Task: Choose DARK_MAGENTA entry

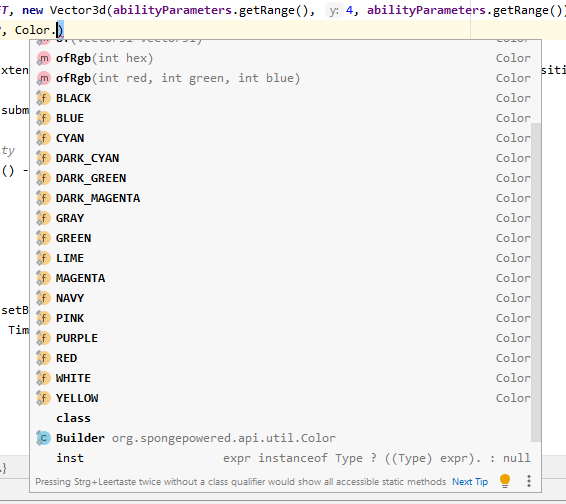Action: click(x=283, y=198)
